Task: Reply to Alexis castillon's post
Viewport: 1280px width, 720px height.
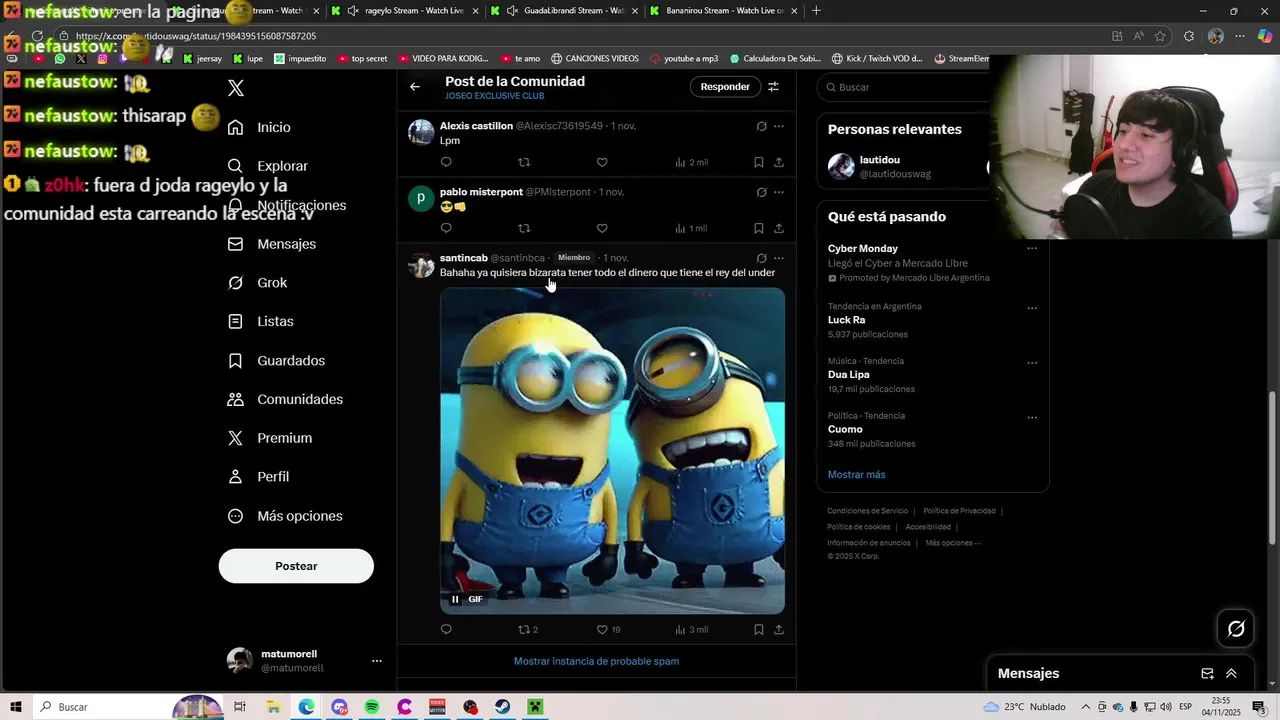Action: [x=446, y=162]
